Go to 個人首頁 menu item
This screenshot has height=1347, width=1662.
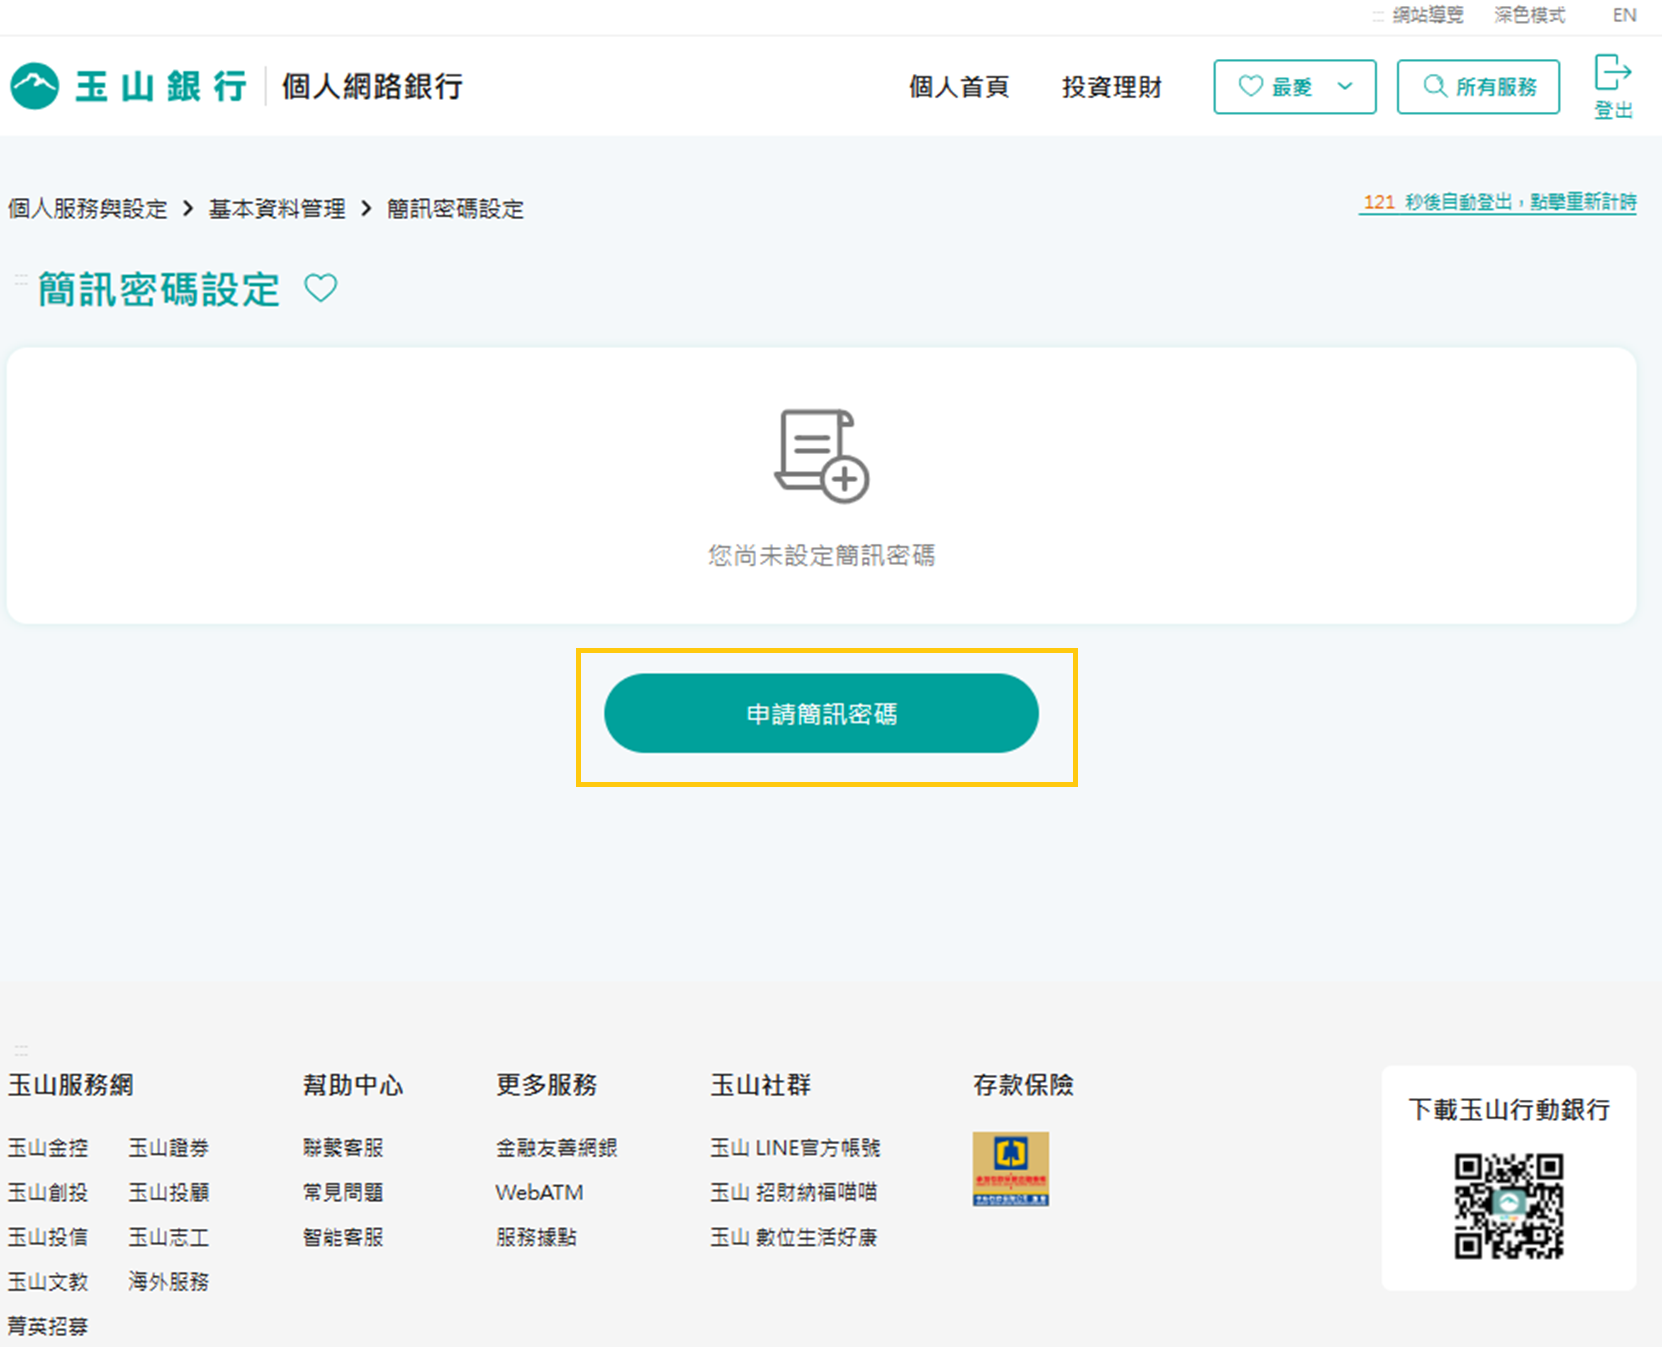pos(958,87)
